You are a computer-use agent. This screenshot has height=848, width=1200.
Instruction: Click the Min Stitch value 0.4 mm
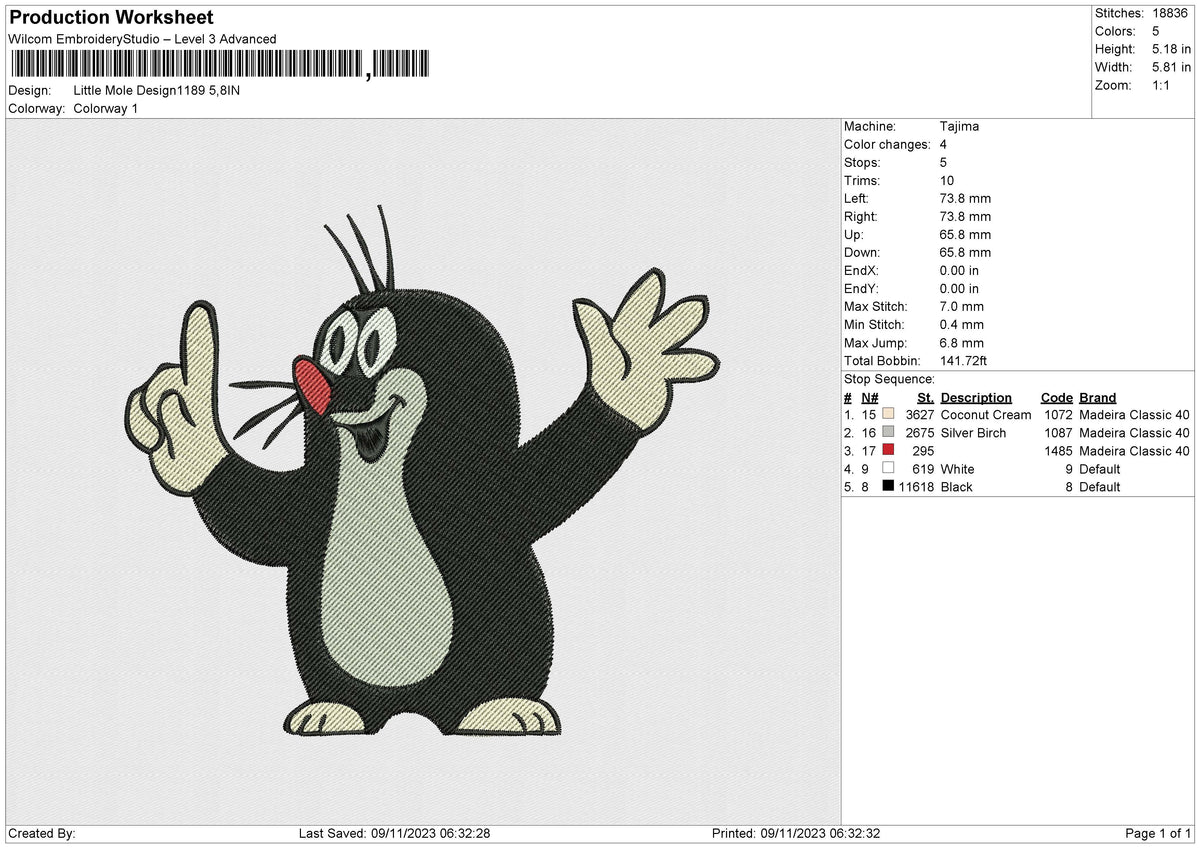pyautogui.click(x=962, y=324)
